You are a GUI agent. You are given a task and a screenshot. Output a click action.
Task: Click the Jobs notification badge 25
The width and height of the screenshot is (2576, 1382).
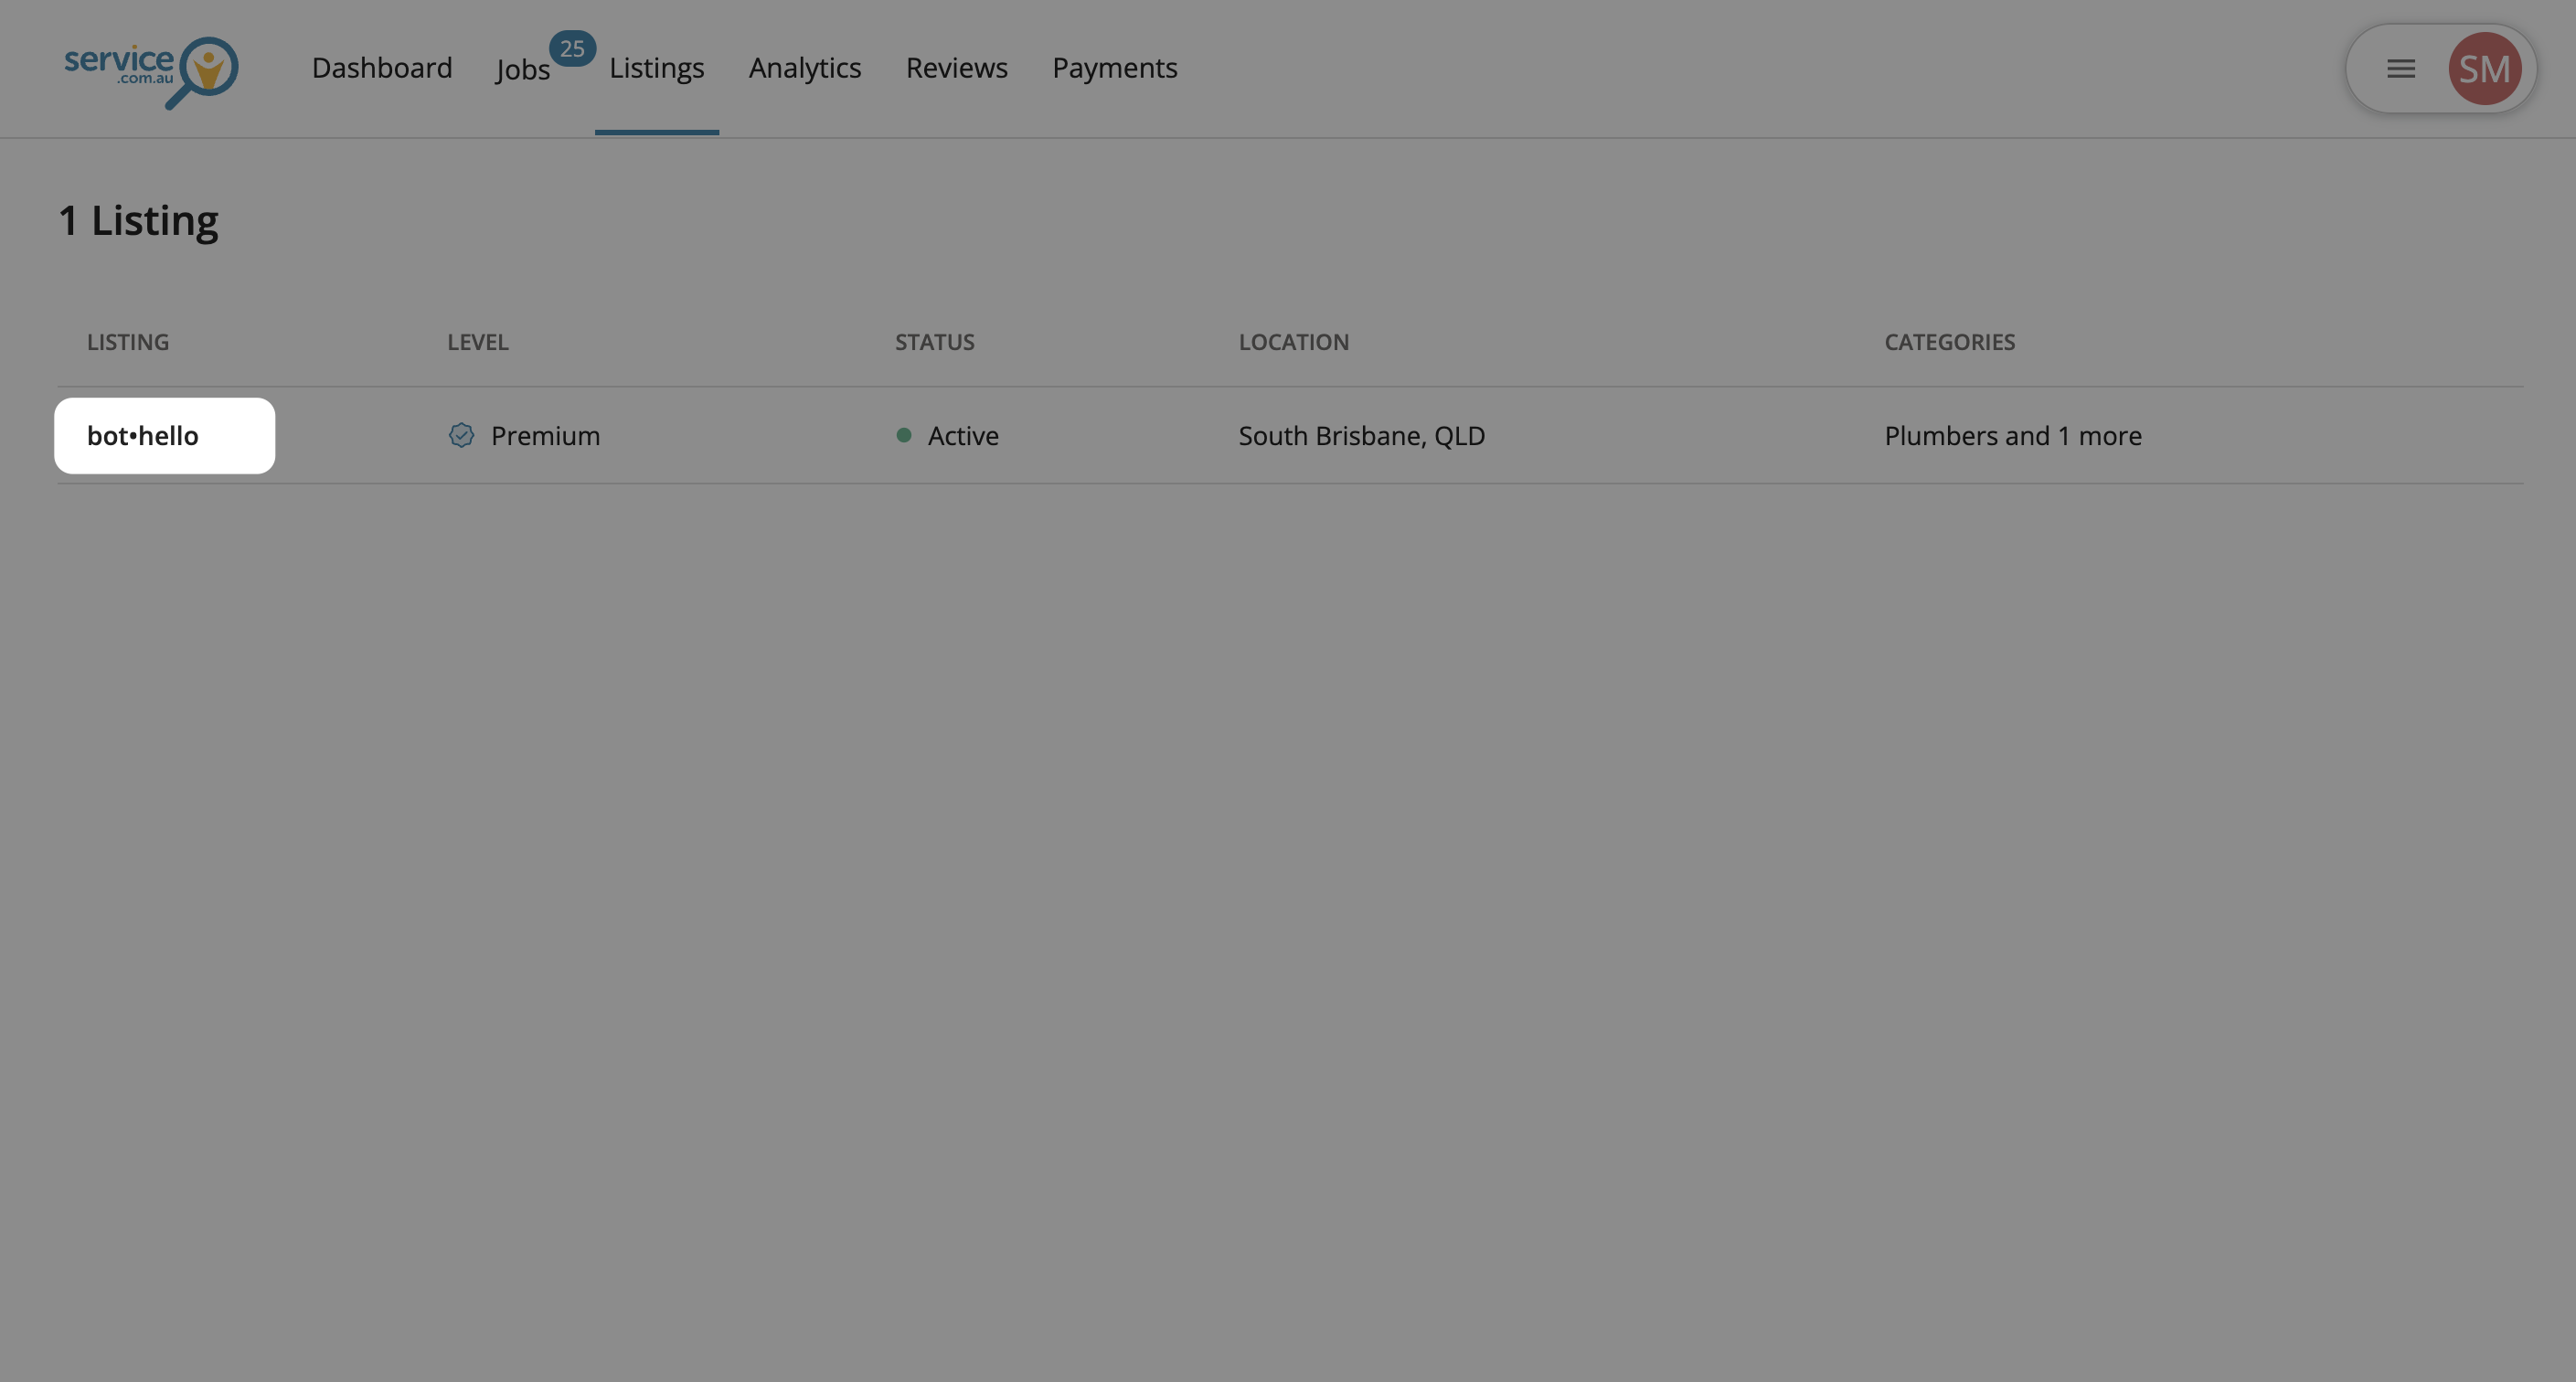[572, 48]
